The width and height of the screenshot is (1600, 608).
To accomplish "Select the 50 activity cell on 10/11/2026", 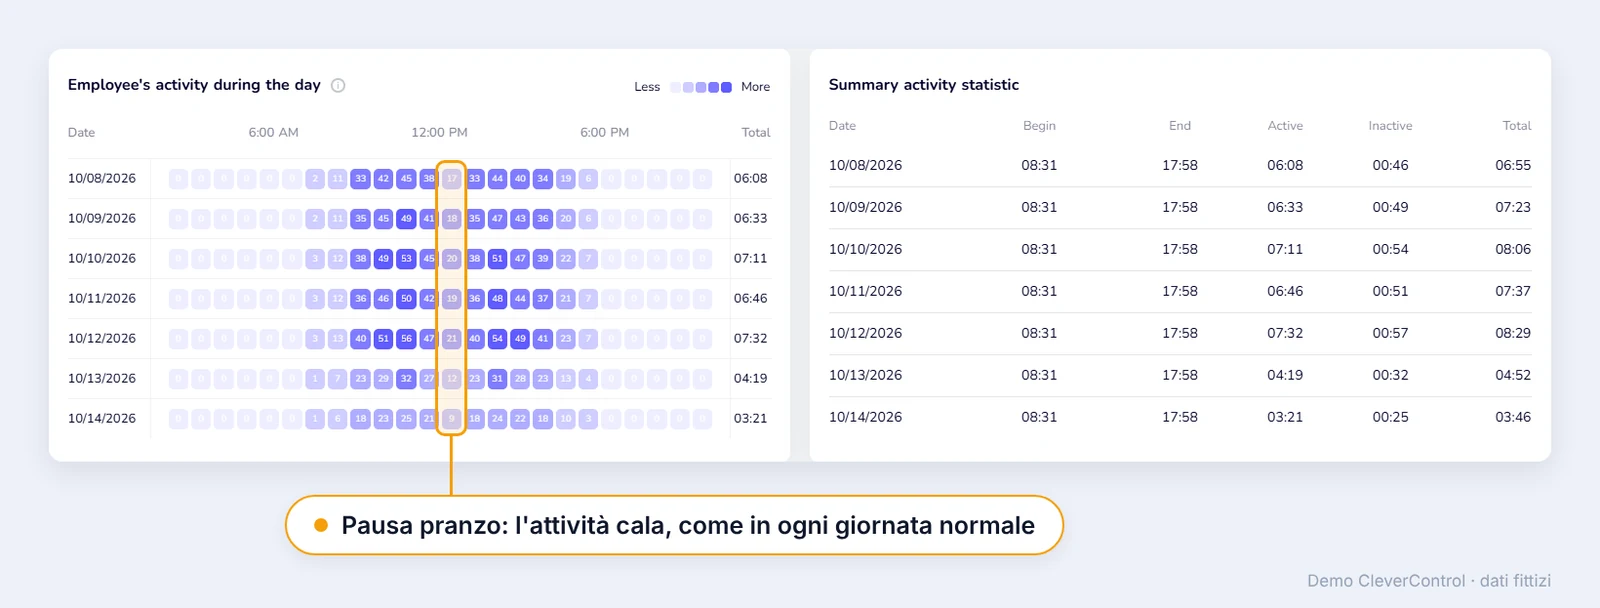I will [x=406, y=298].
